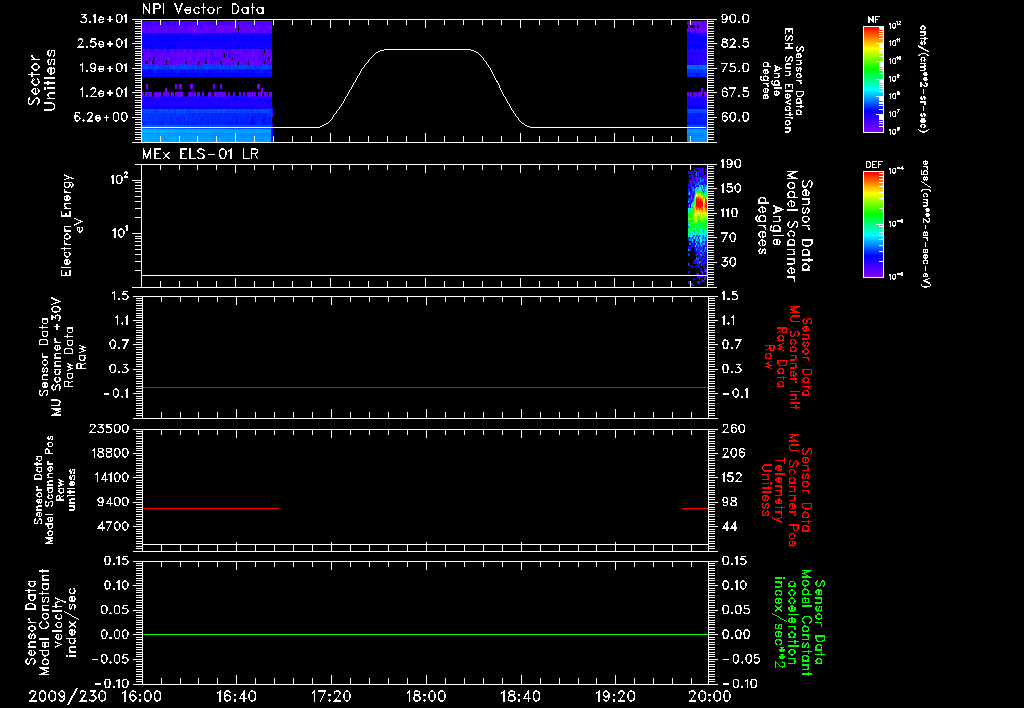The height and width of the screenshot is (708, 1024).
Task: Select the "NPI Vector Data" panel title
Action: click(x=204, y=9)
